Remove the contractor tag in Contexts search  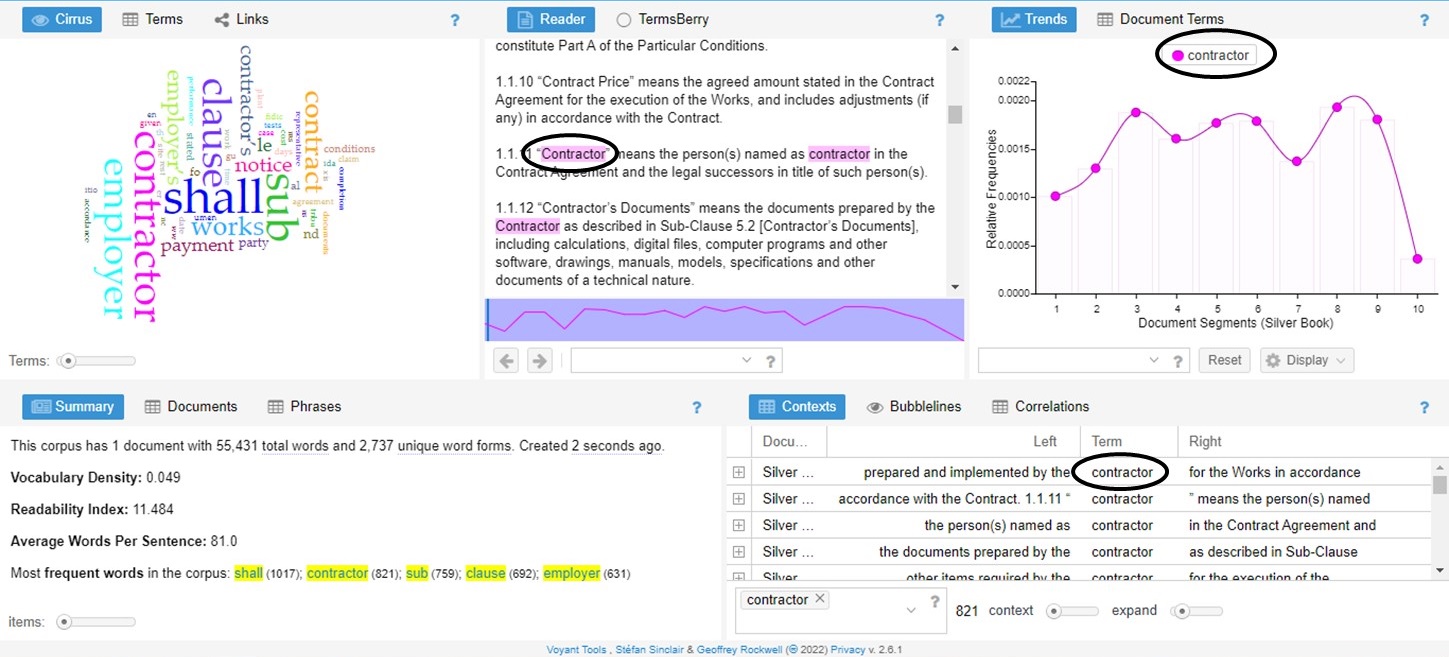[820, 599]
